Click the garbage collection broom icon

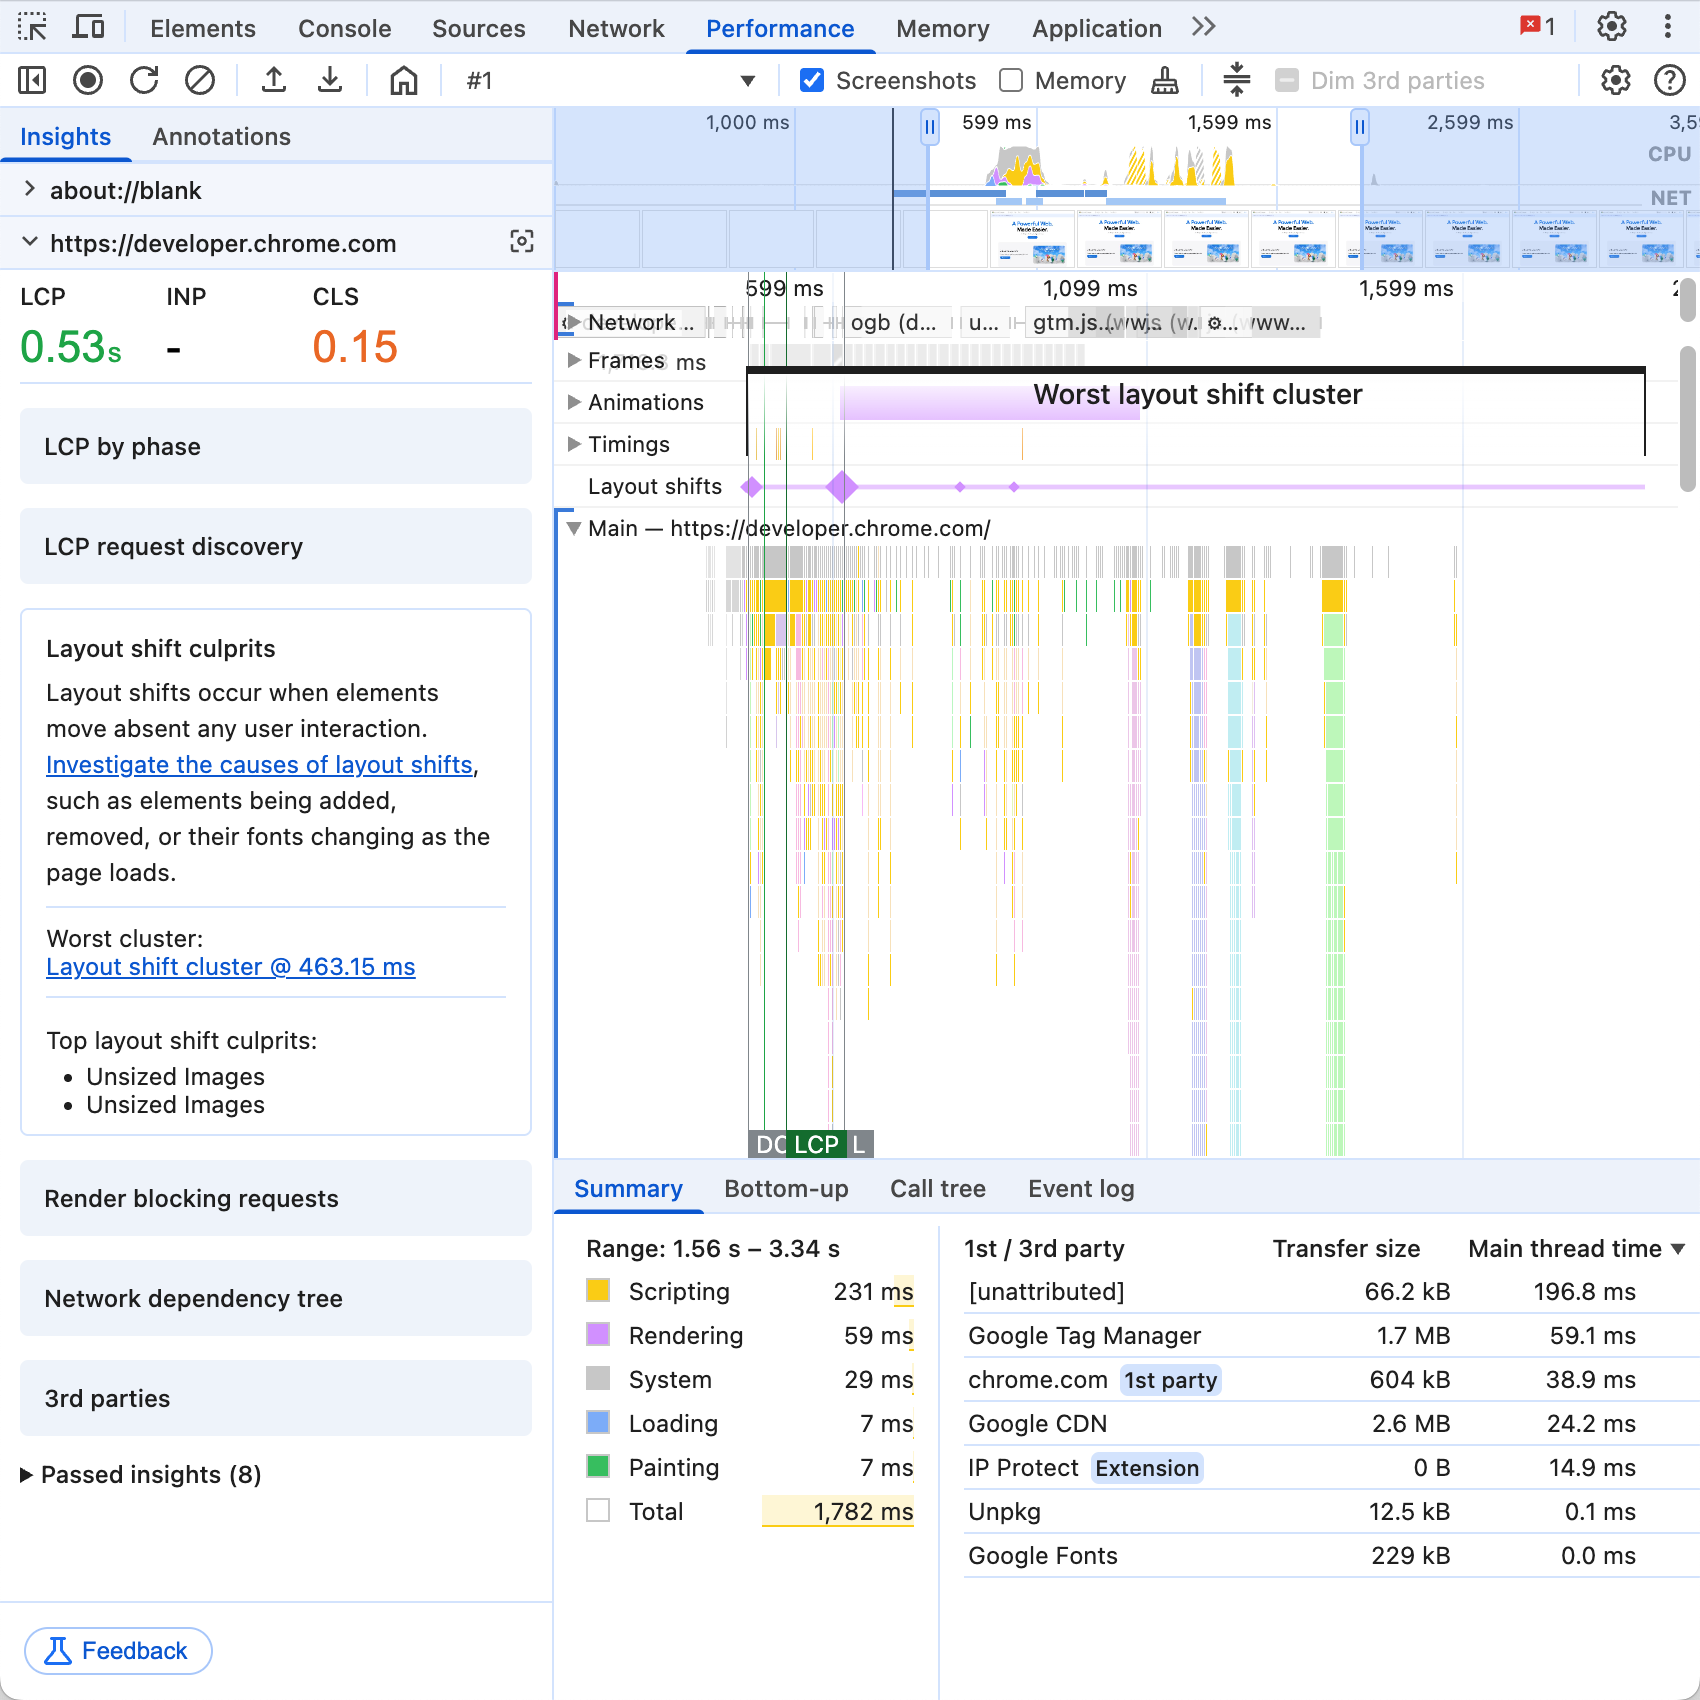(x=1163, y=80)
